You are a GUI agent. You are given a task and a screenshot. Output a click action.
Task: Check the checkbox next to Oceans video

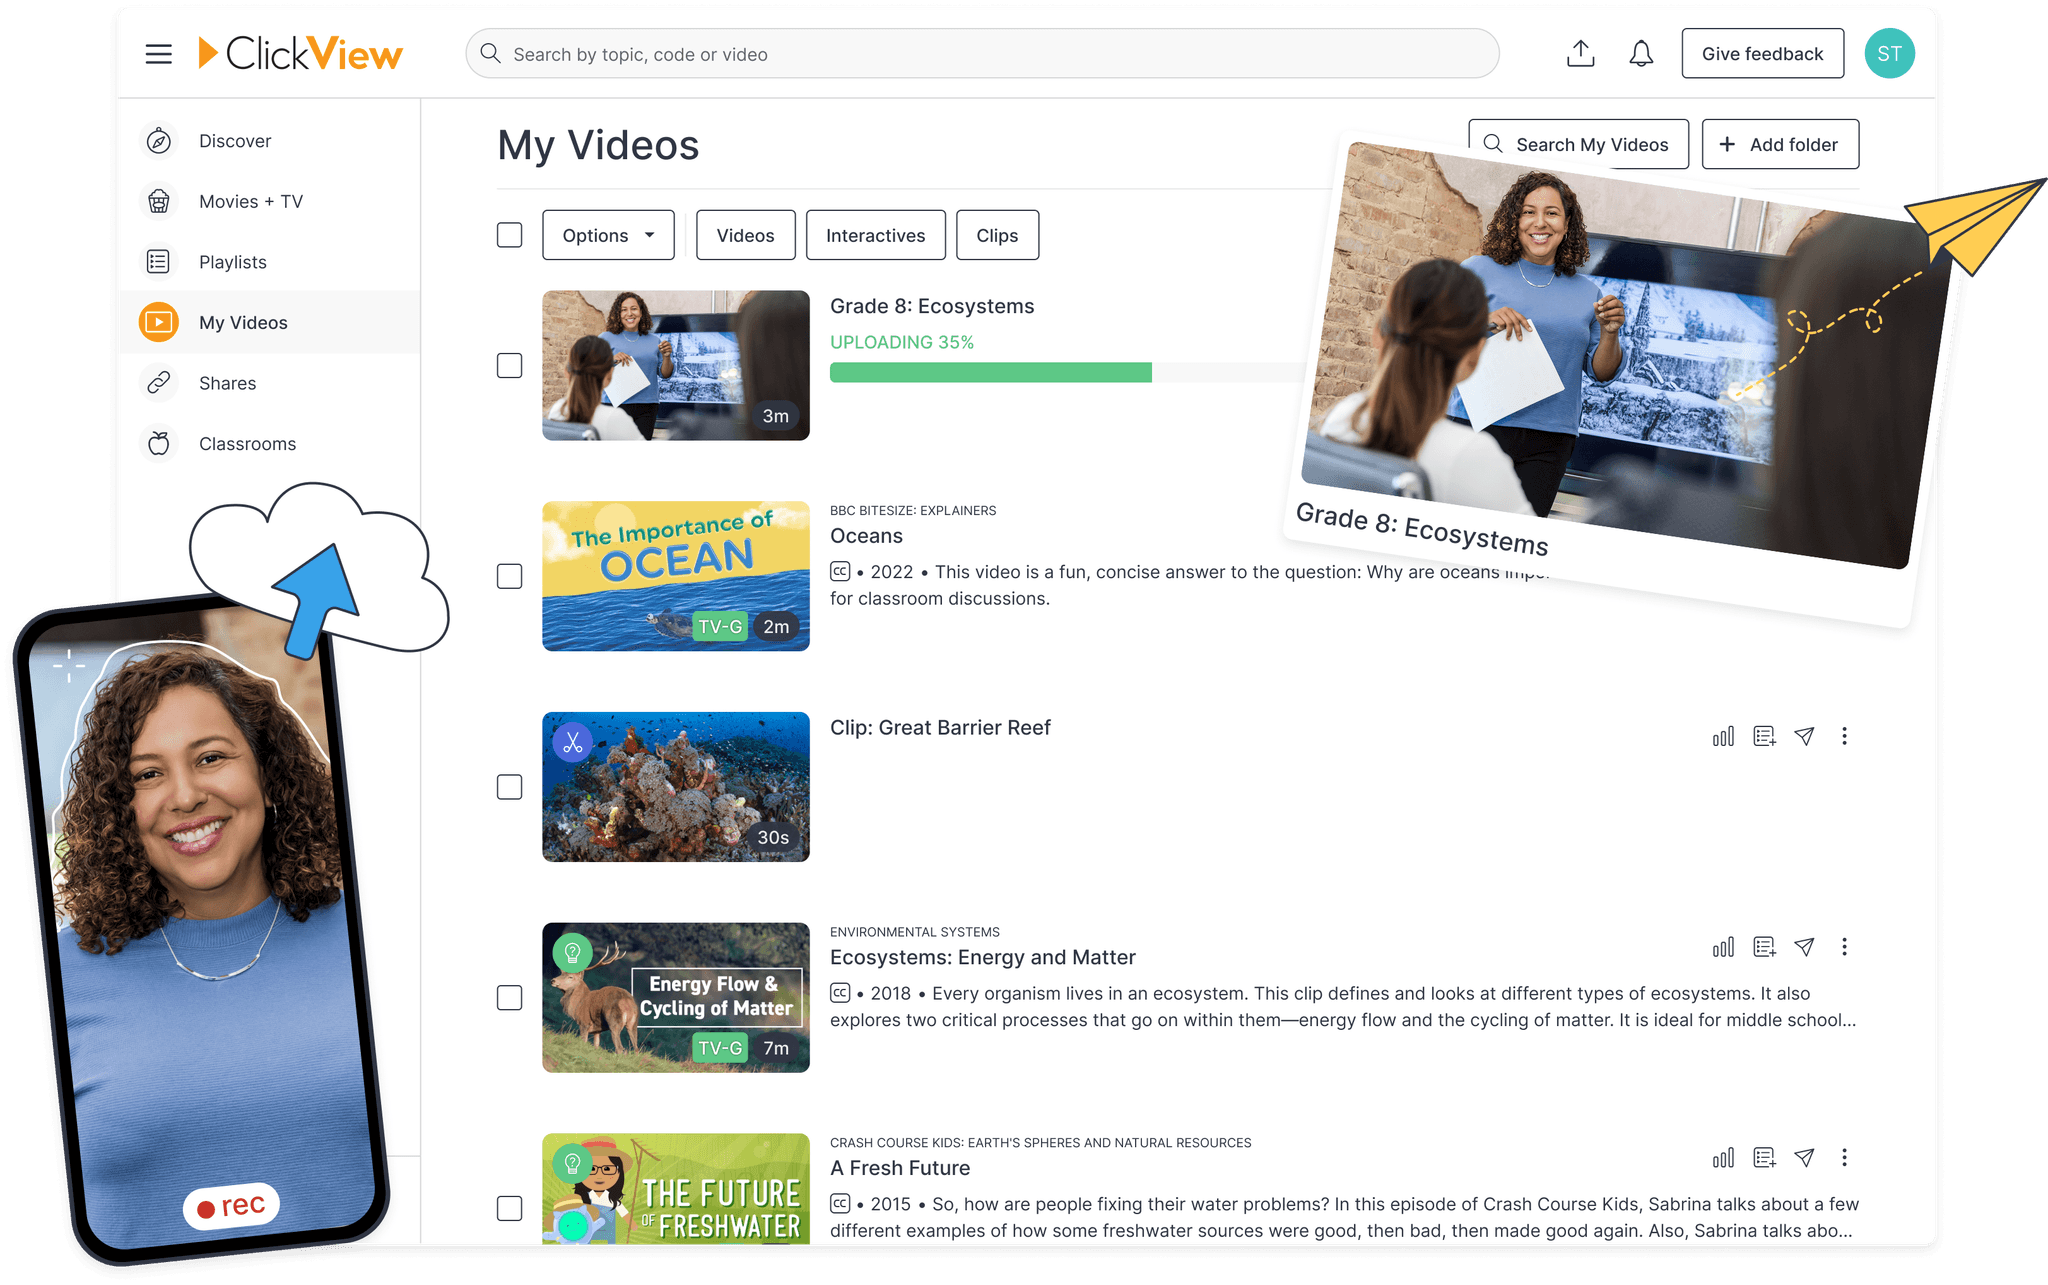(x=509, y=576)
